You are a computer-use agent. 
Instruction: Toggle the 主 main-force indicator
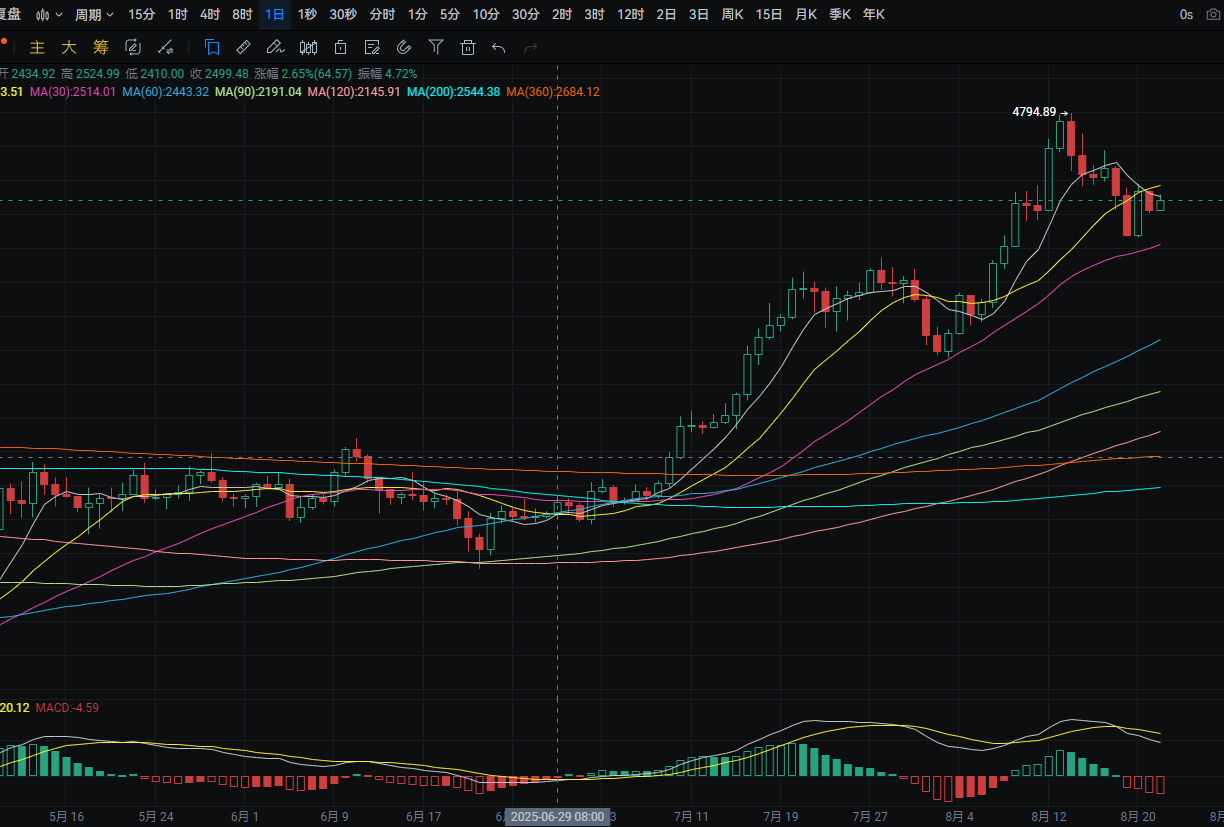(x=37, y=47)
